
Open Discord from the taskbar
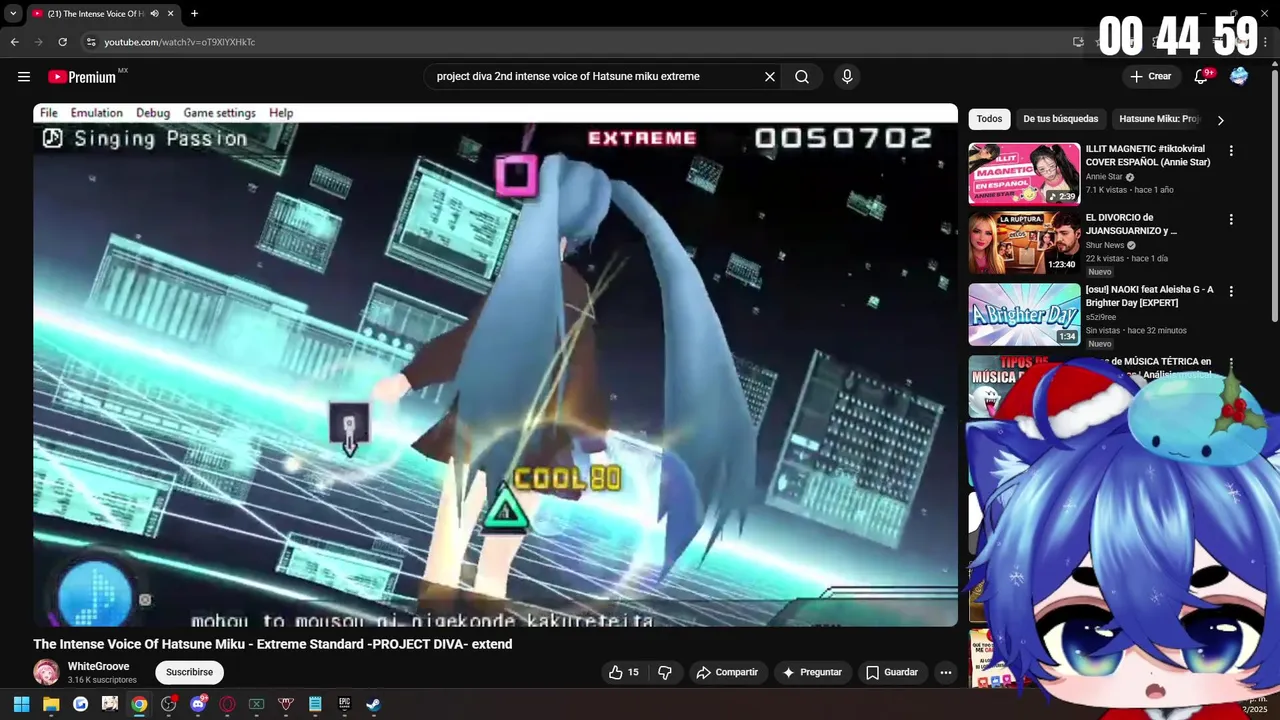tap(198, 704)
